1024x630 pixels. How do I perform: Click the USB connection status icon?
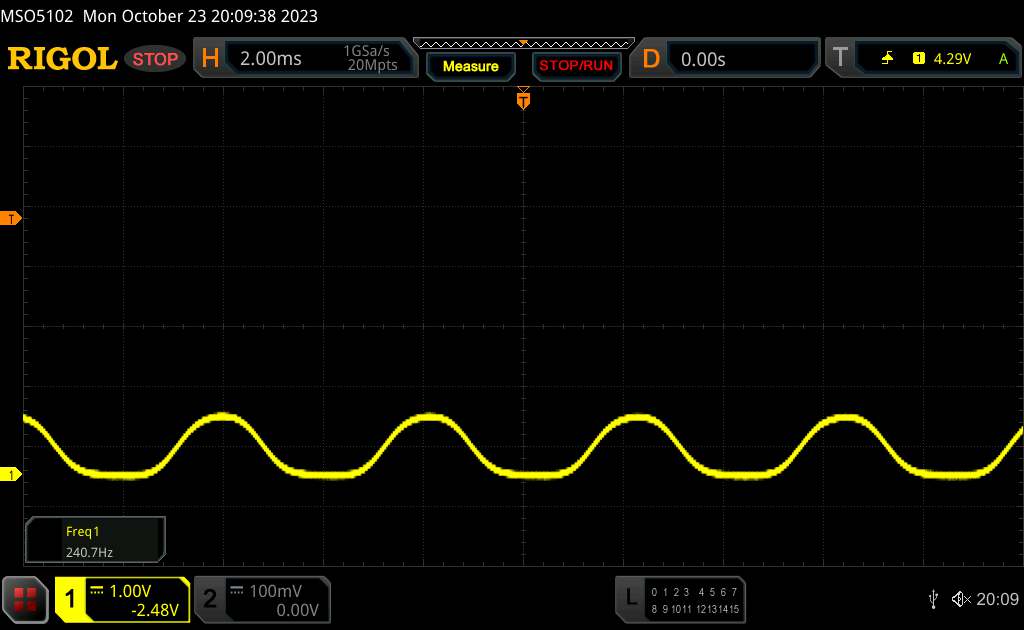933,599
